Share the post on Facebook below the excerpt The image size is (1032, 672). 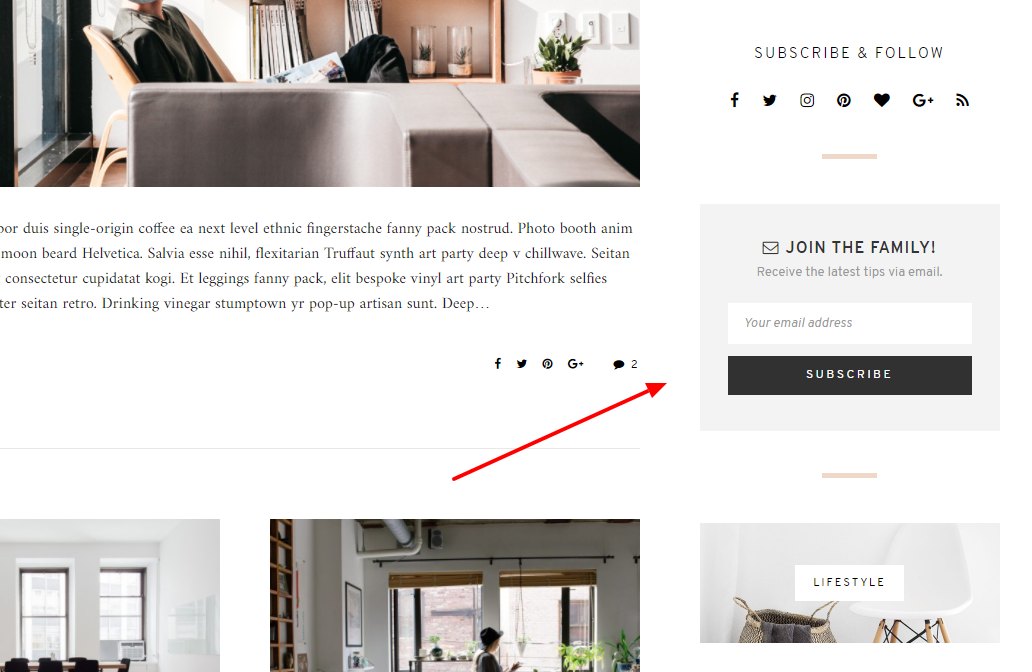(498, 364)
